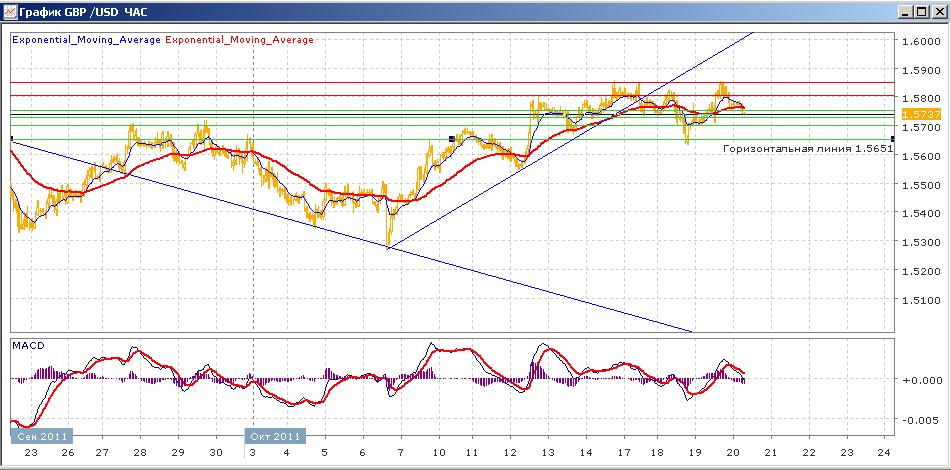Image resolution: width=951 pixels, height=470 pixels.
Task: Select the blue Exponential_Moving_Average legend label
Action: (x=86, y=40)
